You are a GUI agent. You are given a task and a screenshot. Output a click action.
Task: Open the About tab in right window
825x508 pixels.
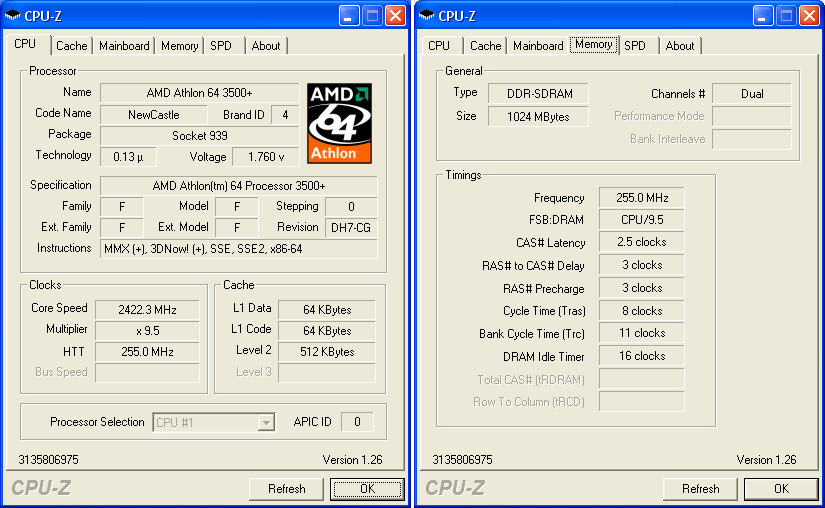click(680, 46)
